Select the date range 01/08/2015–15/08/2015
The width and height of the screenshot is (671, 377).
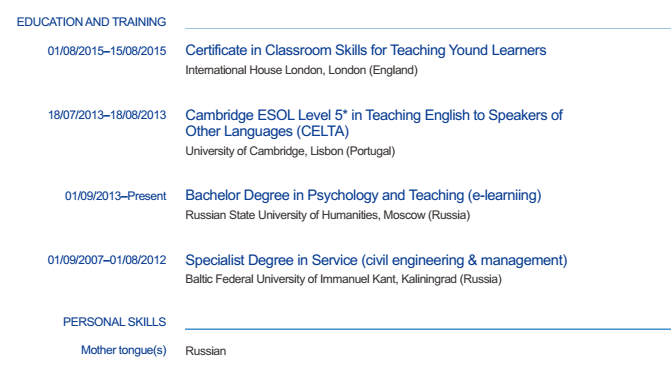pyautogui.click(x=107, y=51)
